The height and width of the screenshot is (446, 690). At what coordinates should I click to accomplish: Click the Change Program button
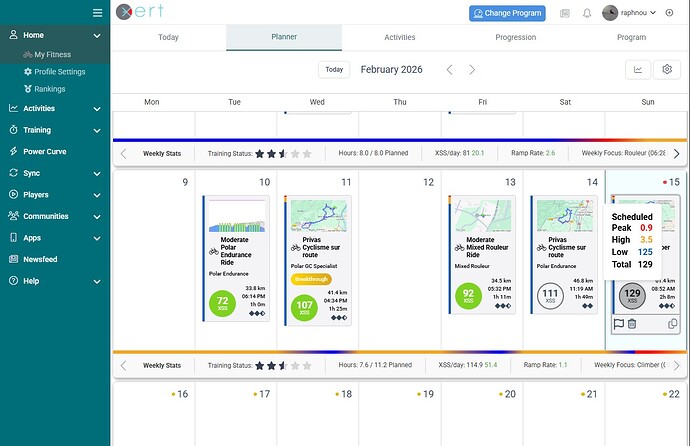[507, 13]
